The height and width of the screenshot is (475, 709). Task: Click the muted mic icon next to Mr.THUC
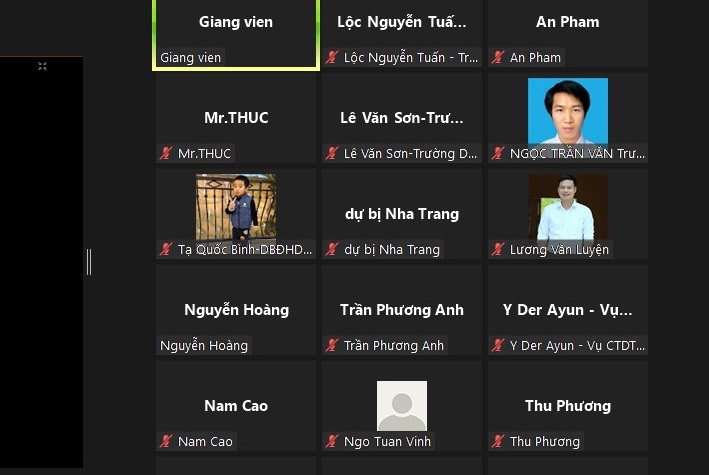tap(166, 153)
